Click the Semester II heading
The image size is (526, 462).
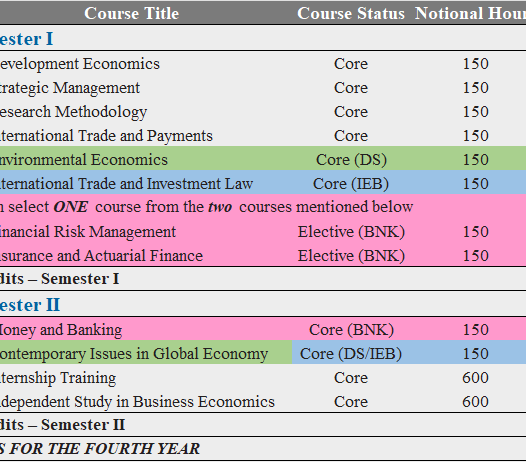point(30,305)
